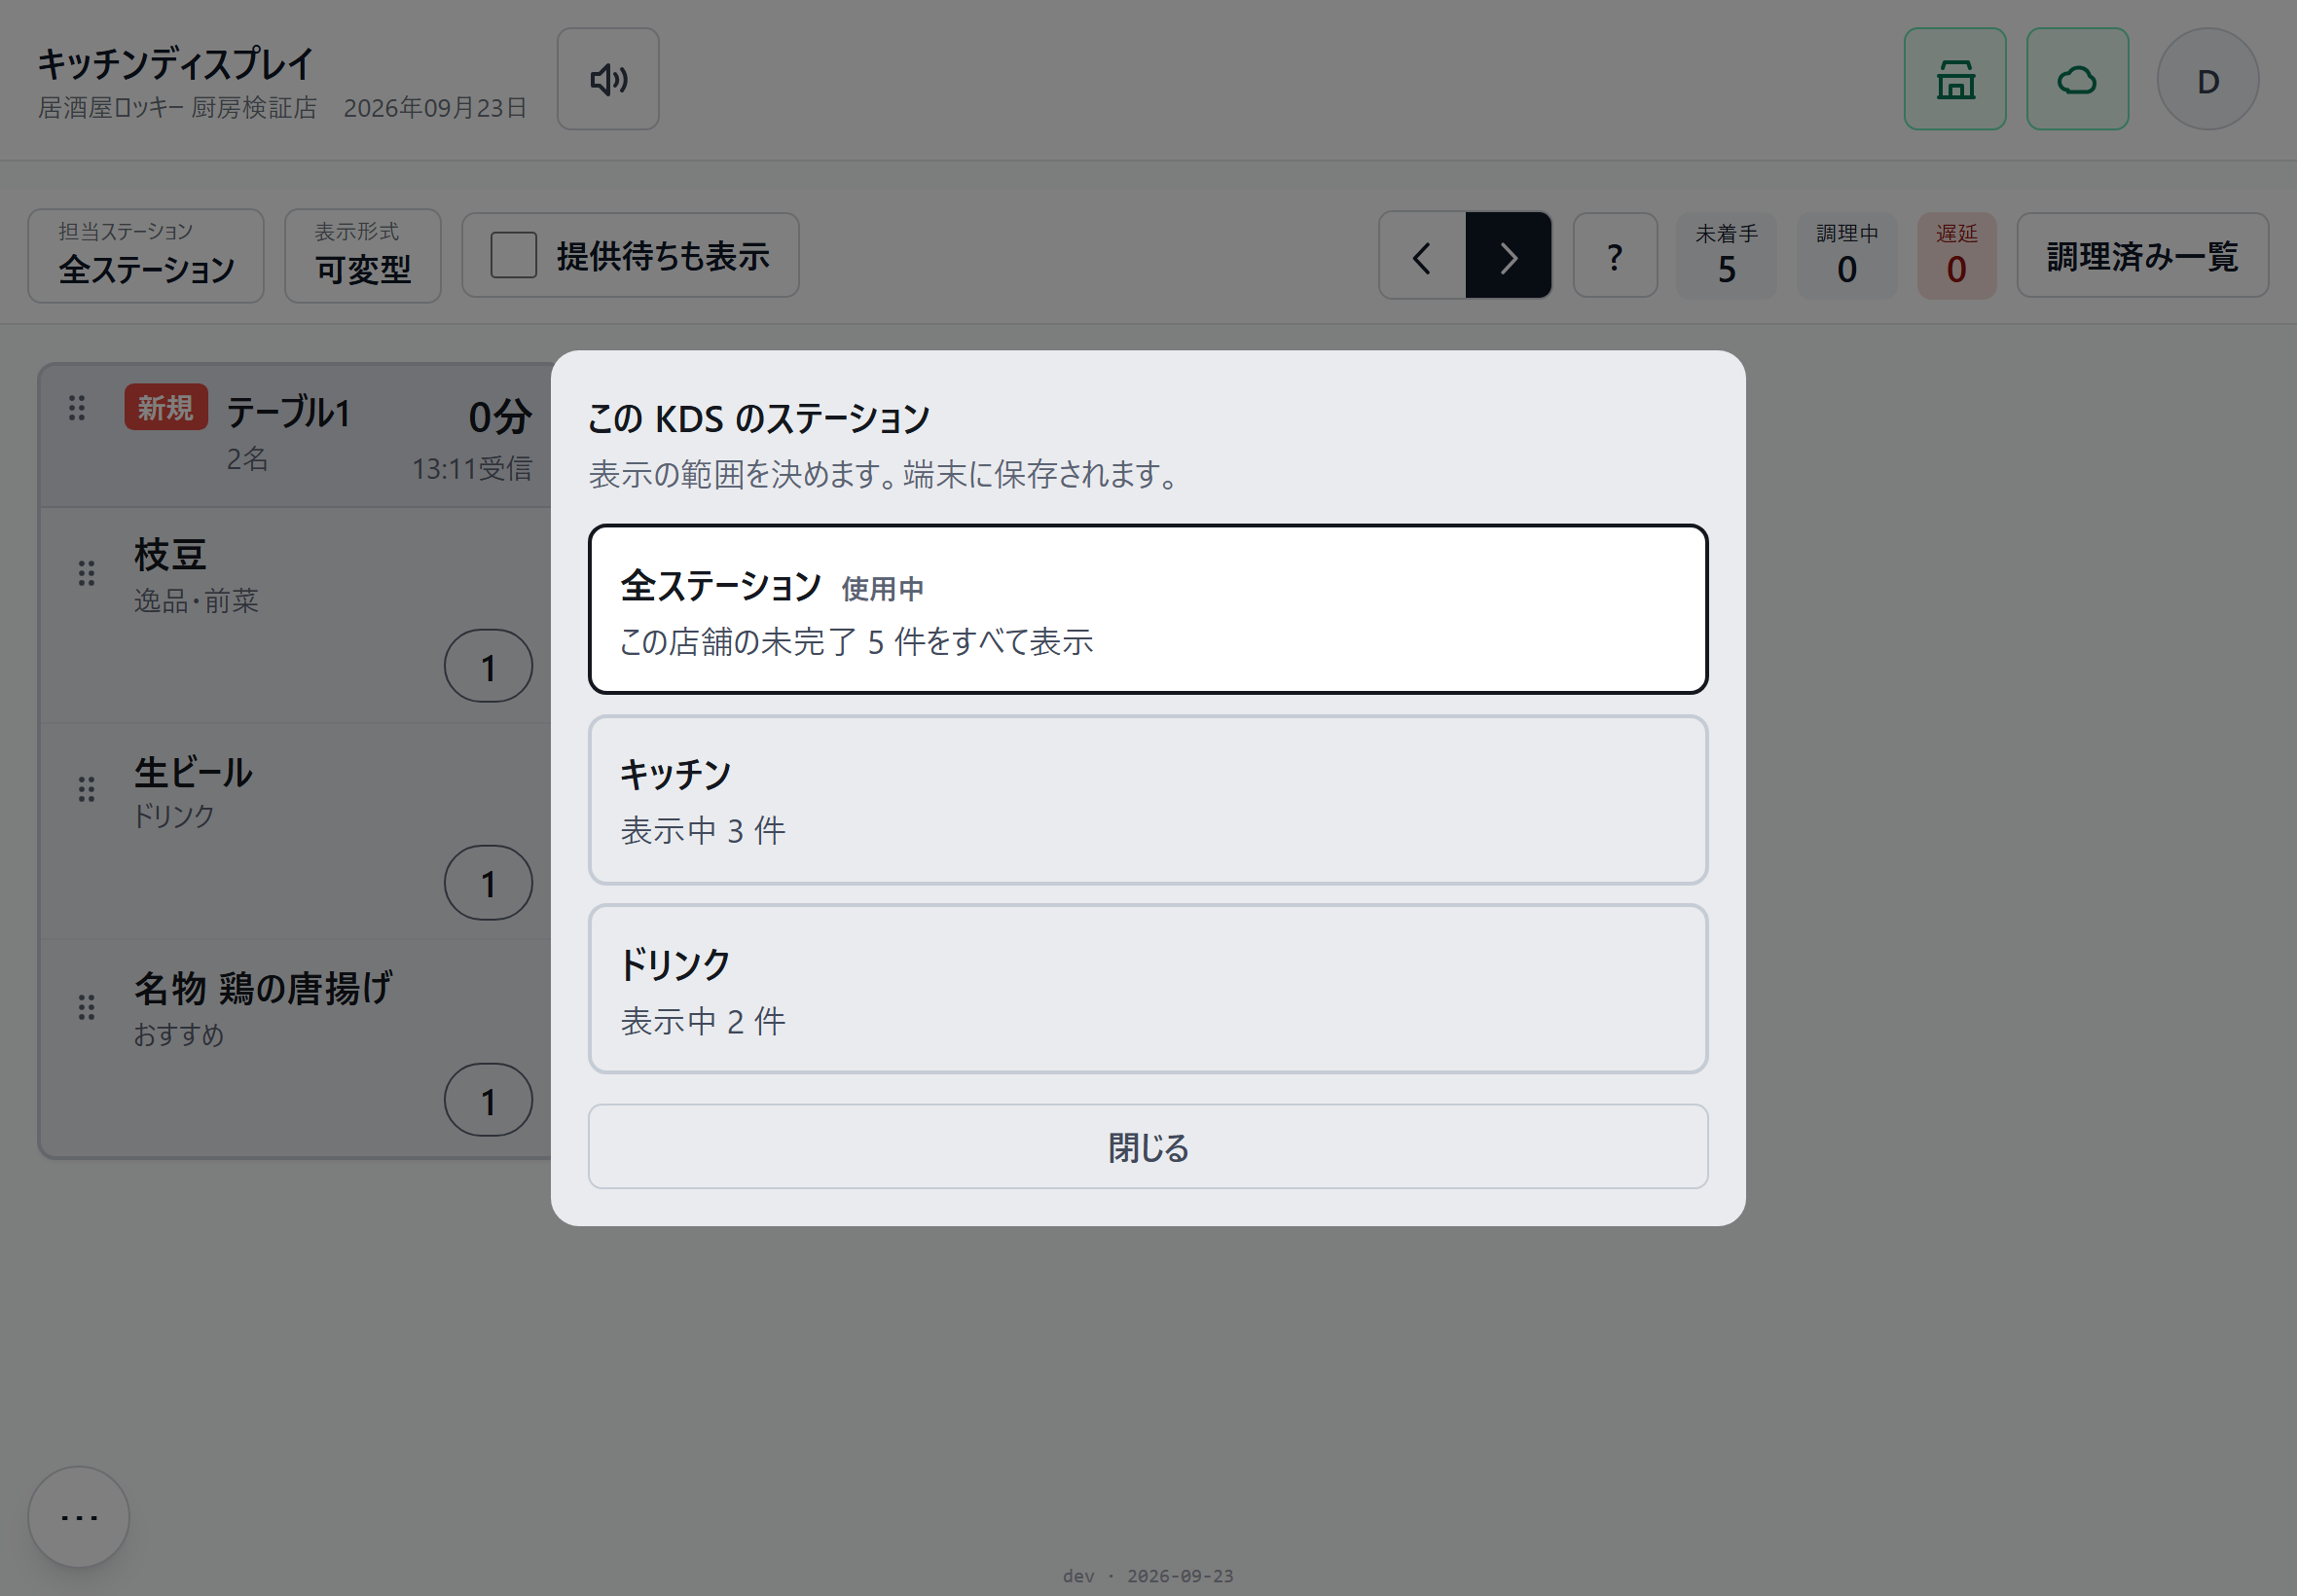Click the 使用中 label

click(x=882, y=589)
